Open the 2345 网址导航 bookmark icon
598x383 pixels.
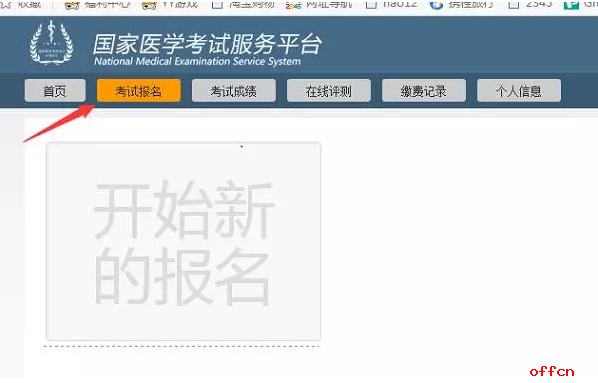click(293, 5)
